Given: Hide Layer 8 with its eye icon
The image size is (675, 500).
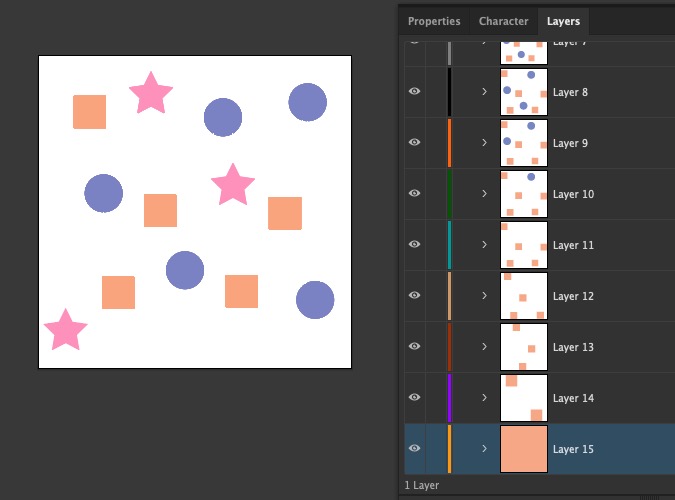Looking at the screenshot, I should [x=414, y=91].
